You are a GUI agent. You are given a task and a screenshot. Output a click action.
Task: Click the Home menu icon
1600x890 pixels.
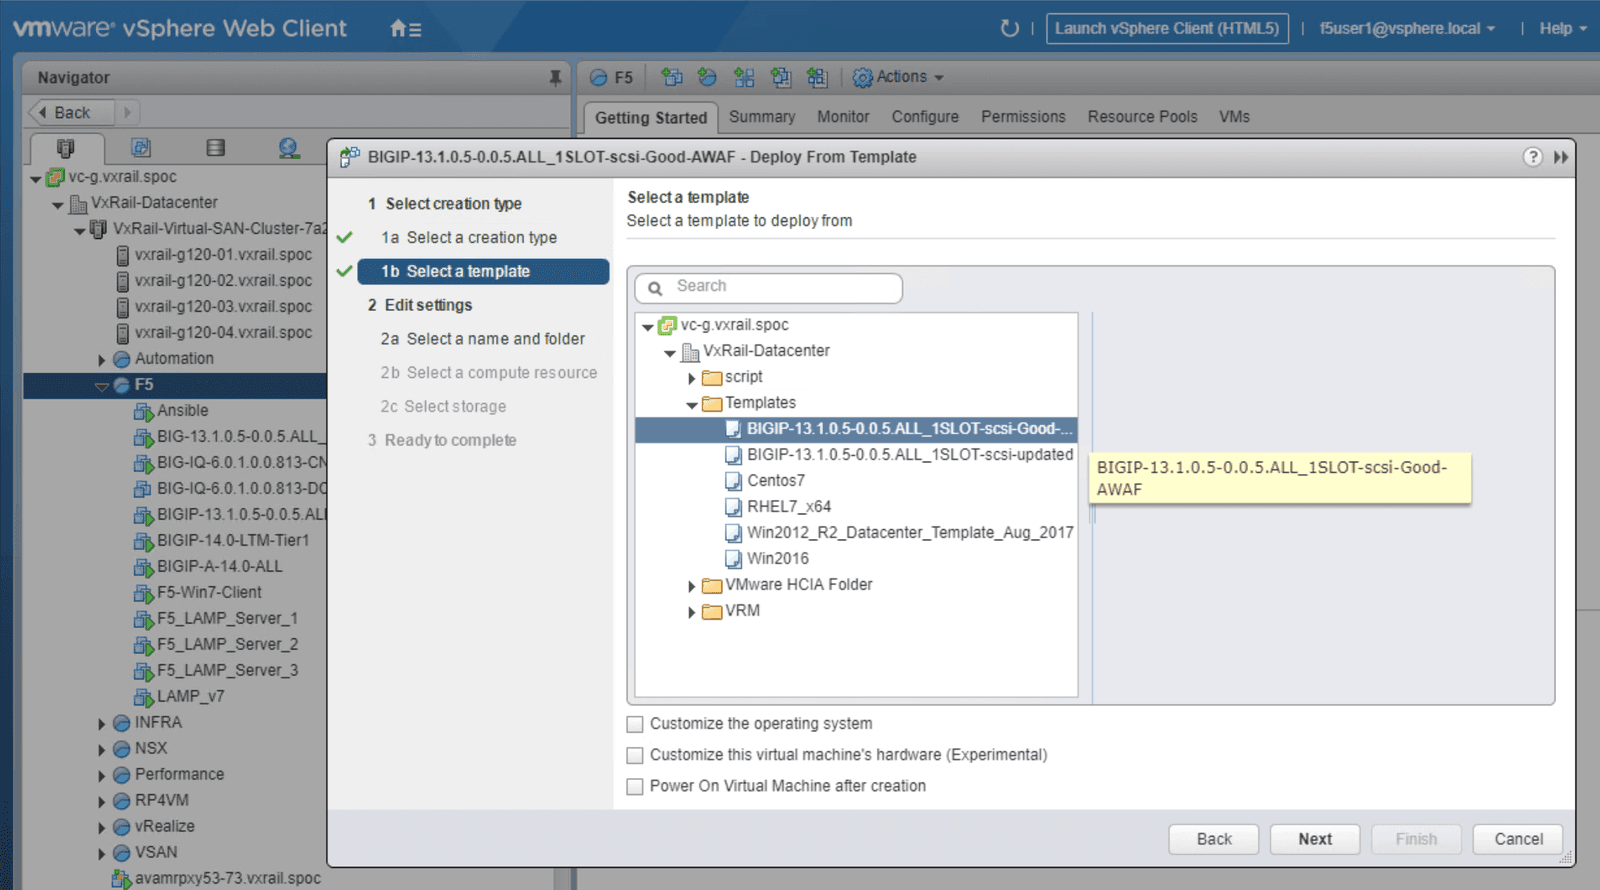coord(404,29)
